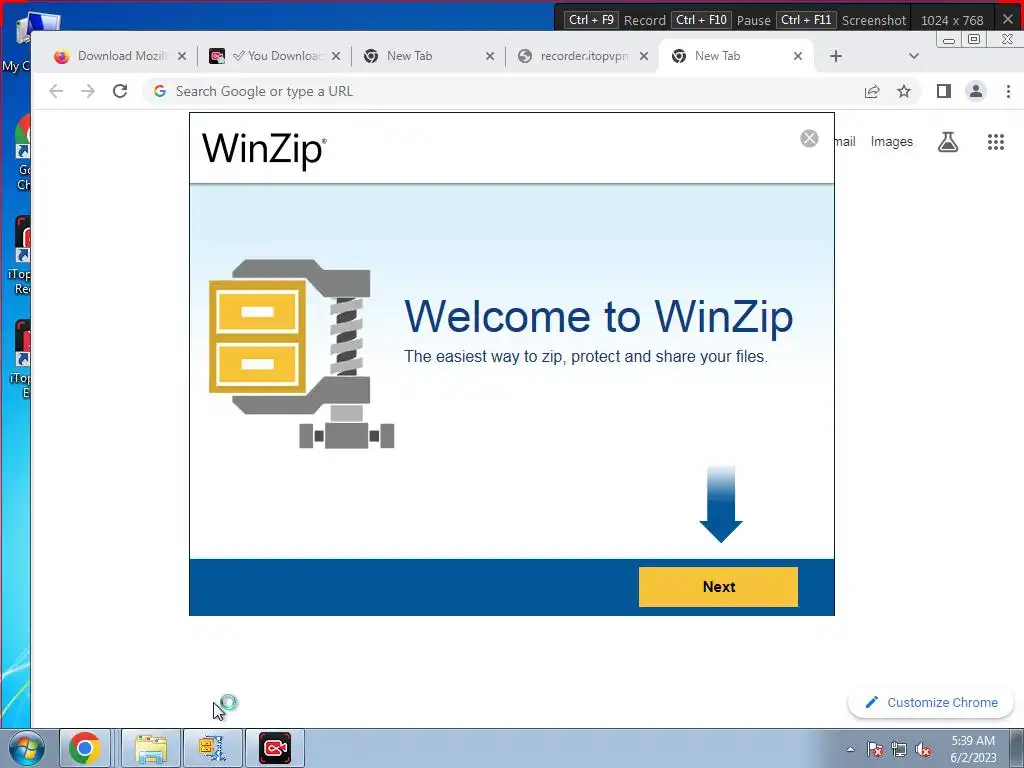Open the Chrome three-dot menu
1024x768 pixels.
[x=1008, y=91]
